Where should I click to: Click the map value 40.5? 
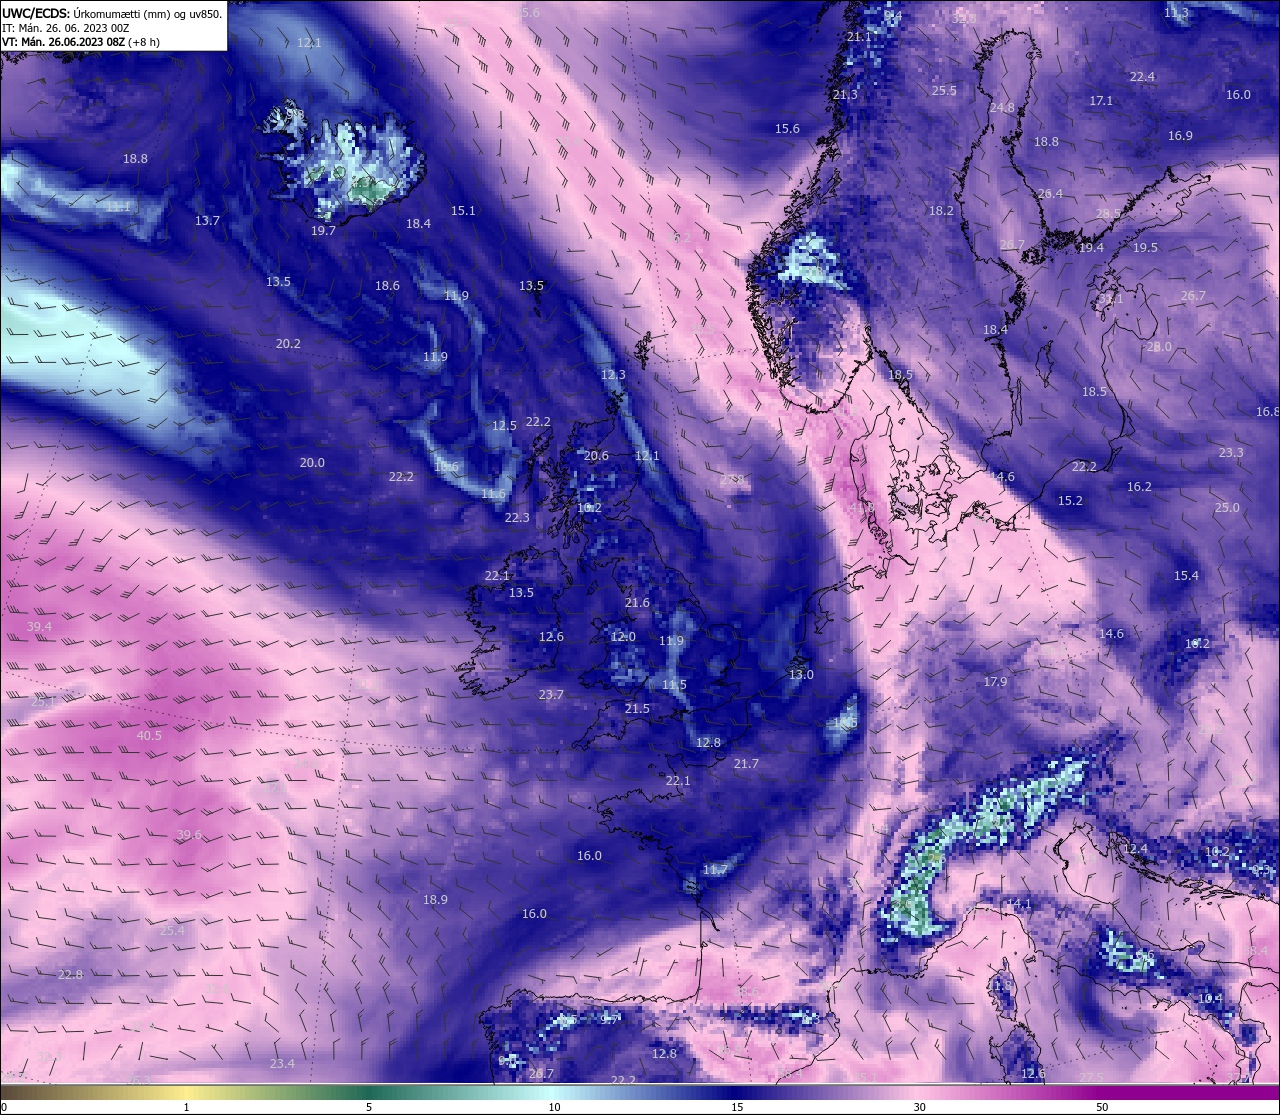149,735
